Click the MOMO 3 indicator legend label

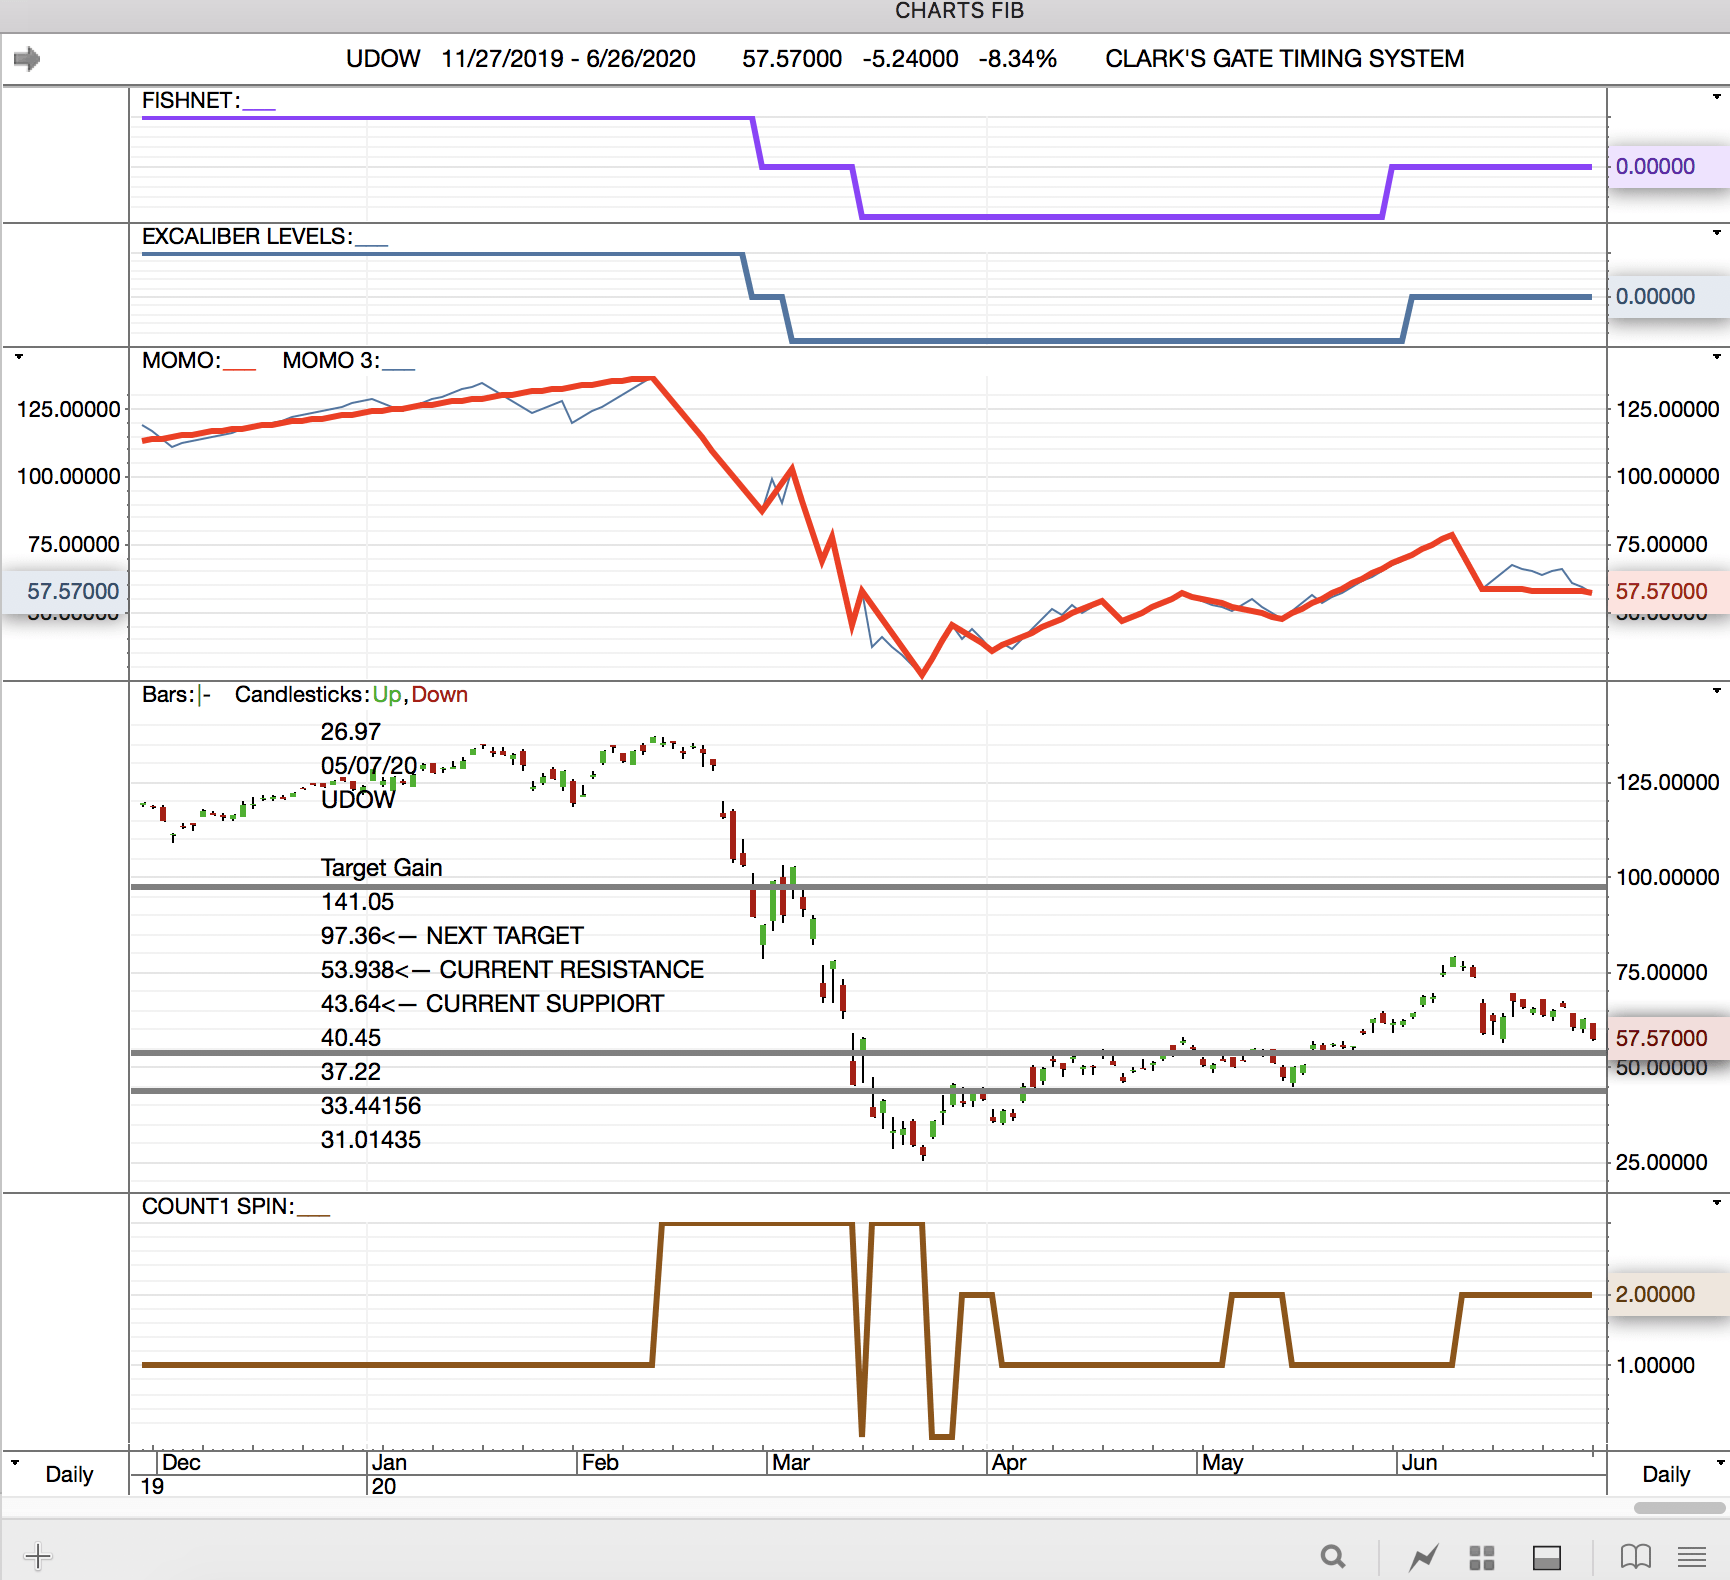point(331,361)
